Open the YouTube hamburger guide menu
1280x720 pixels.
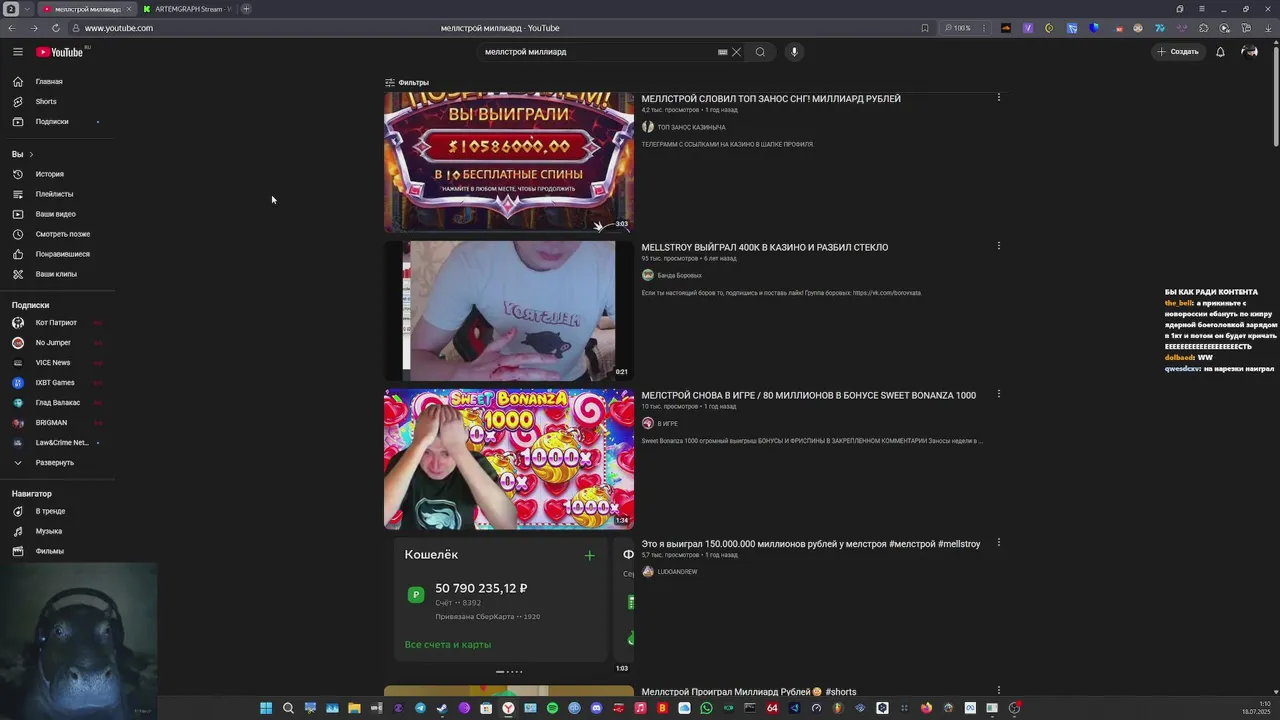coord(17,52)
